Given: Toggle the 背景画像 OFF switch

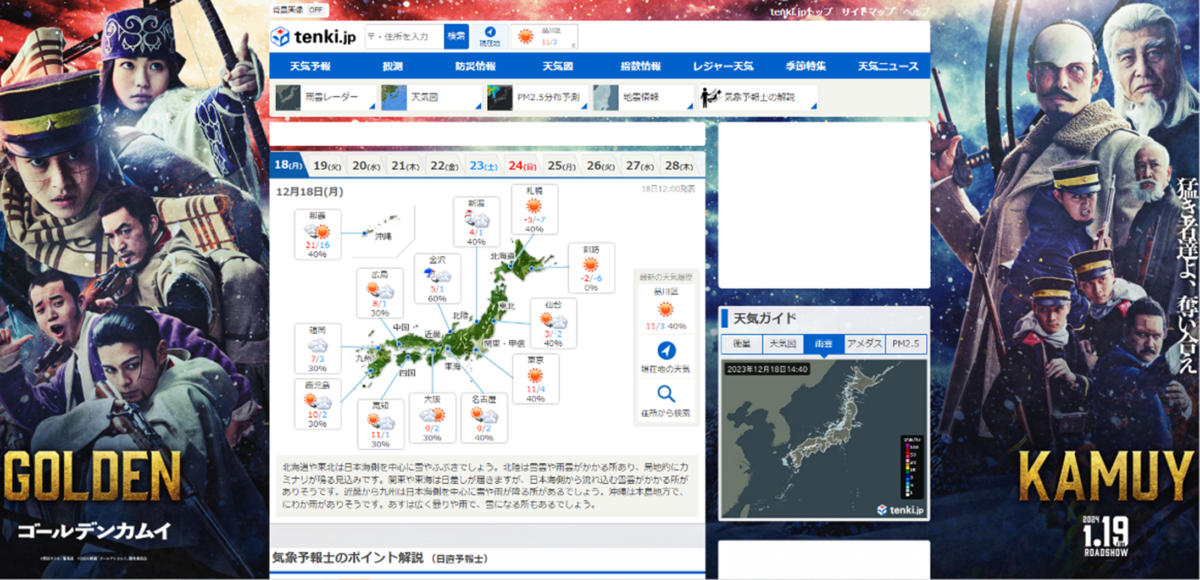Looking at the screenshot, I should click(x=315, y=9).
